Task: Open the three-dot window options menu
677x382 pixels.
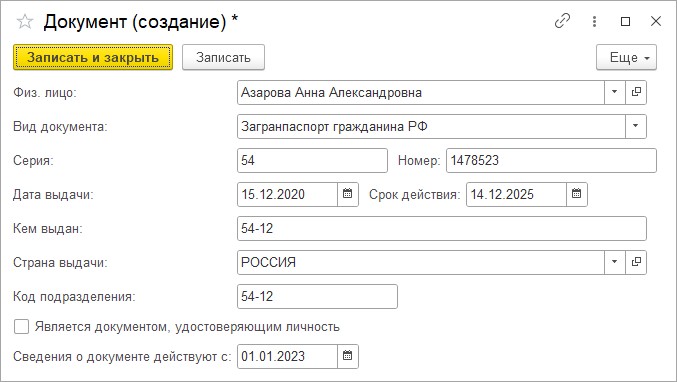Action: [x=595, y=21]
